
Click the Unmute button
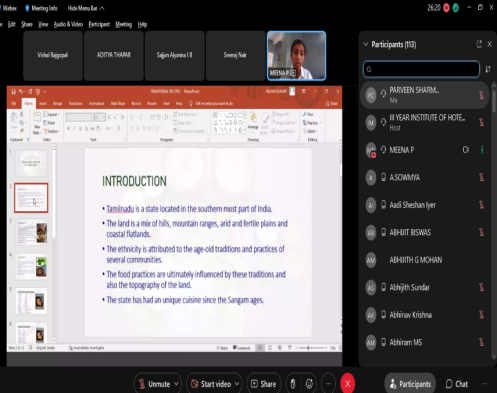[x=154, y=384]
